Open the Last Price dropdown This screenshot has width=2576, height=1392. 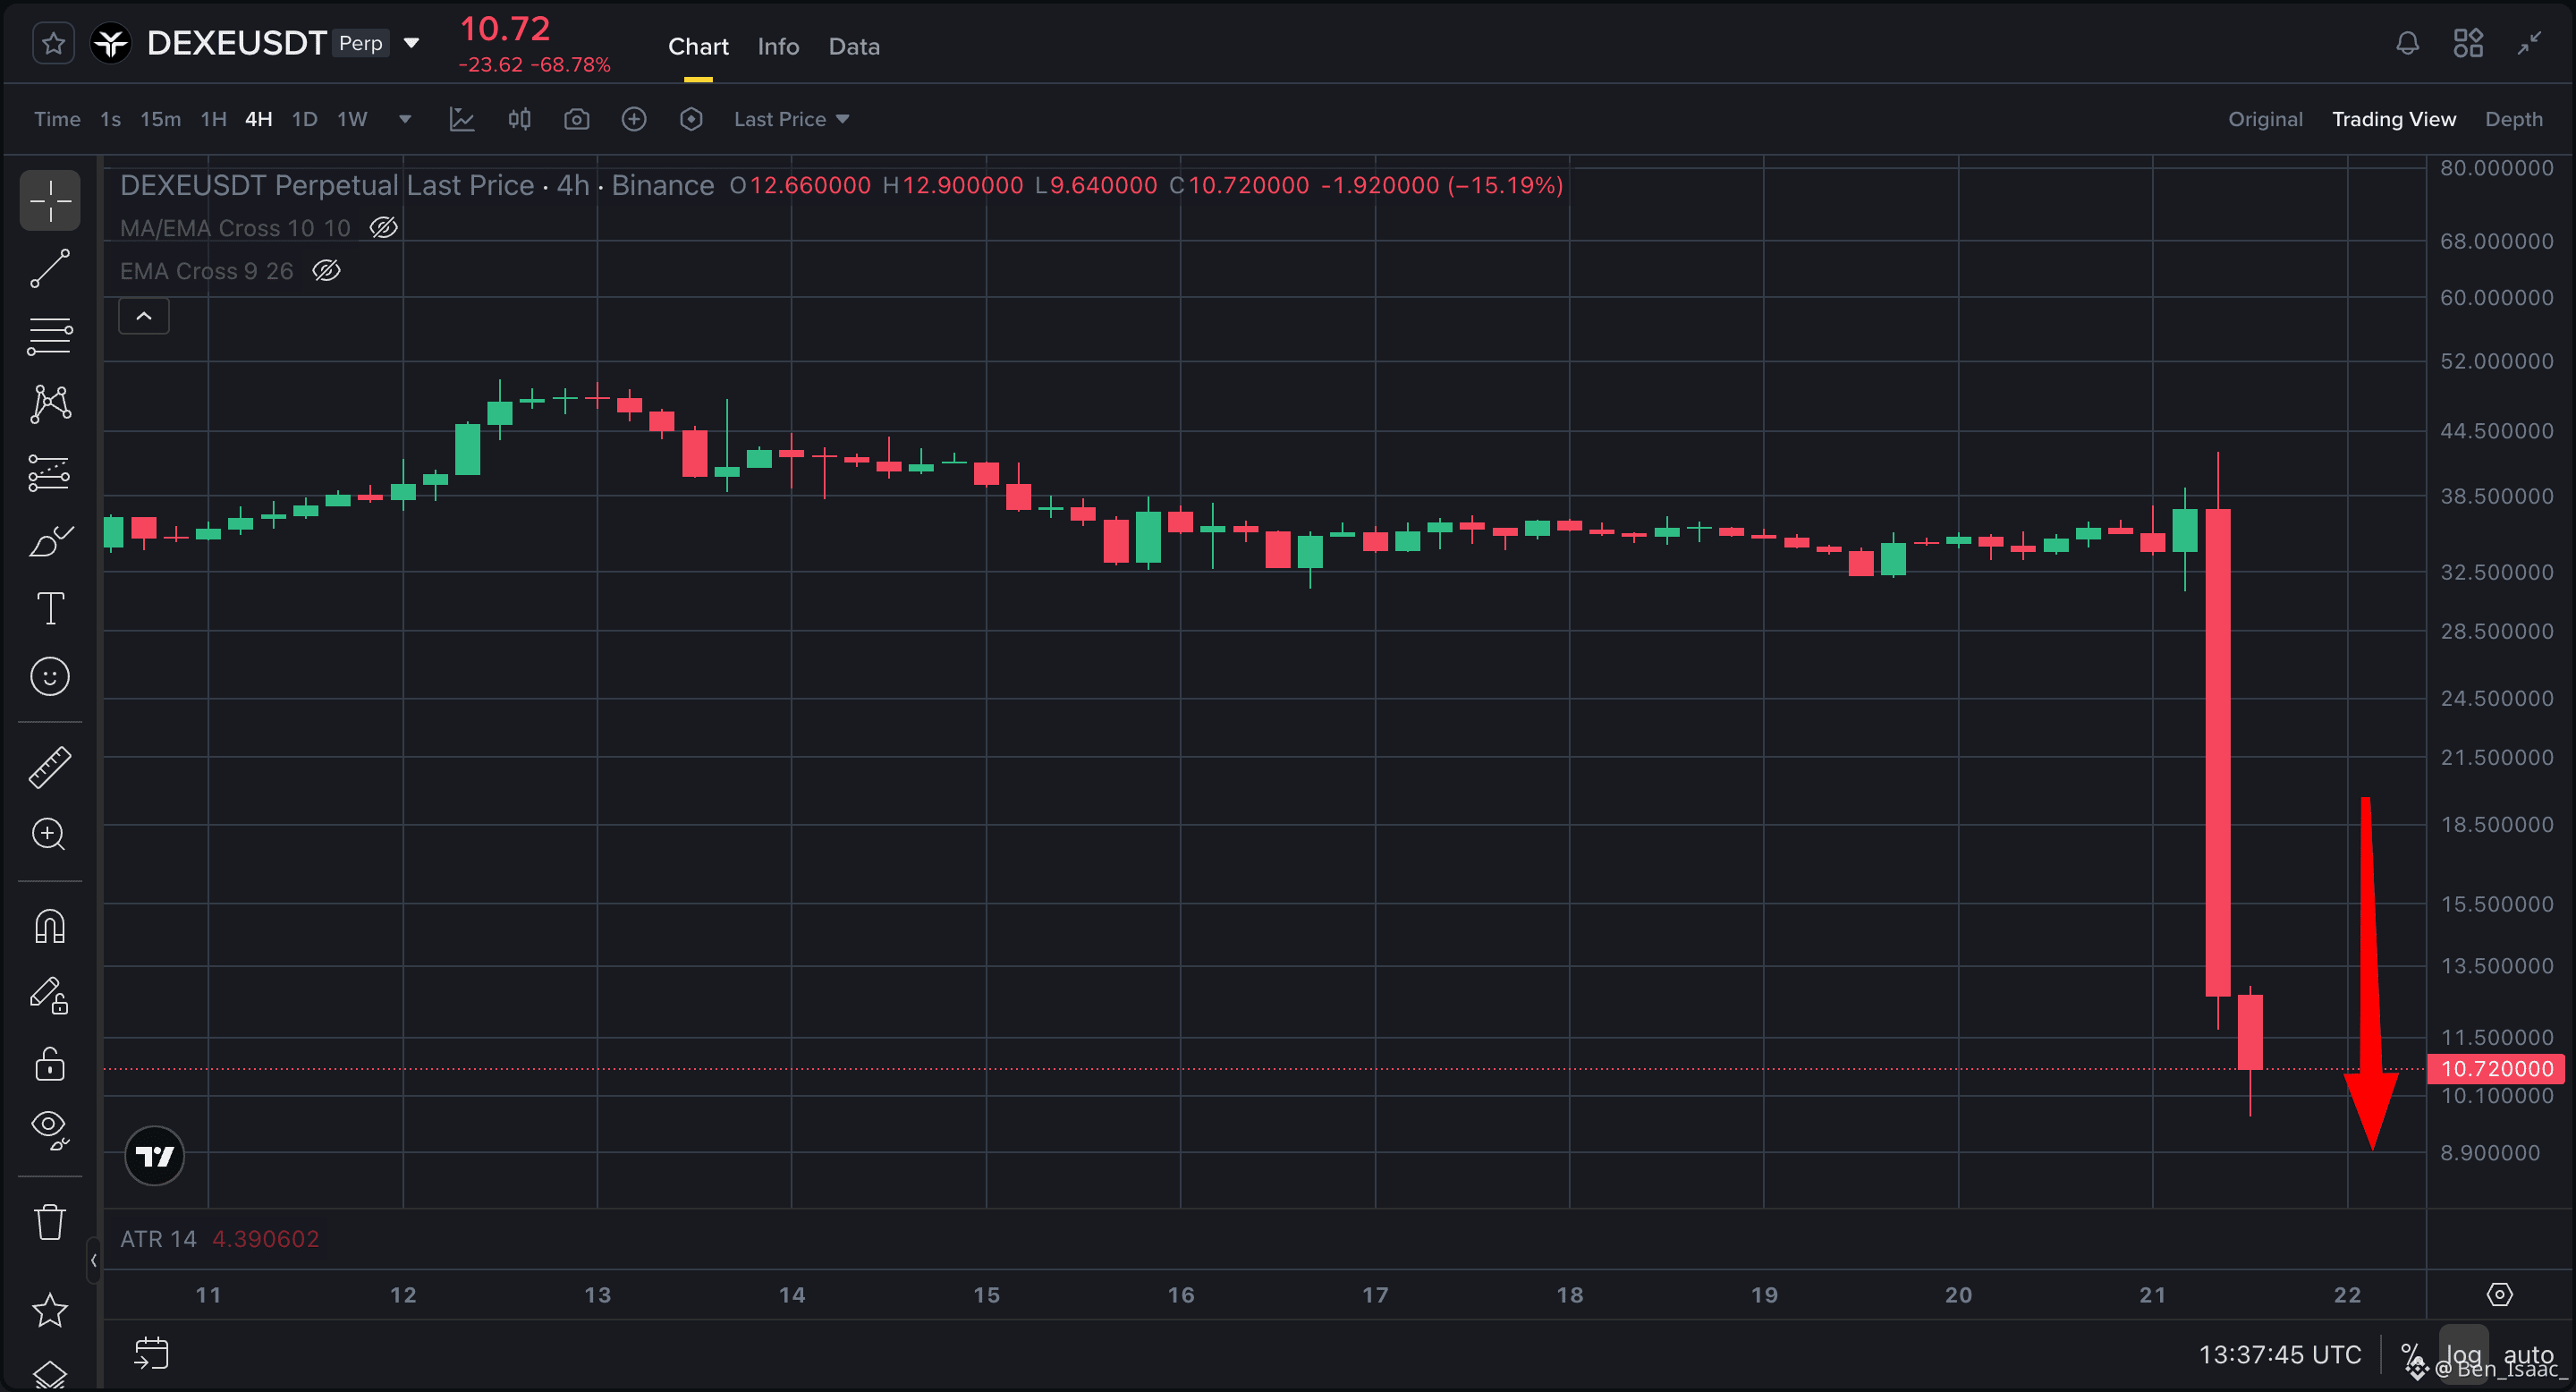[x=791, y=119]
